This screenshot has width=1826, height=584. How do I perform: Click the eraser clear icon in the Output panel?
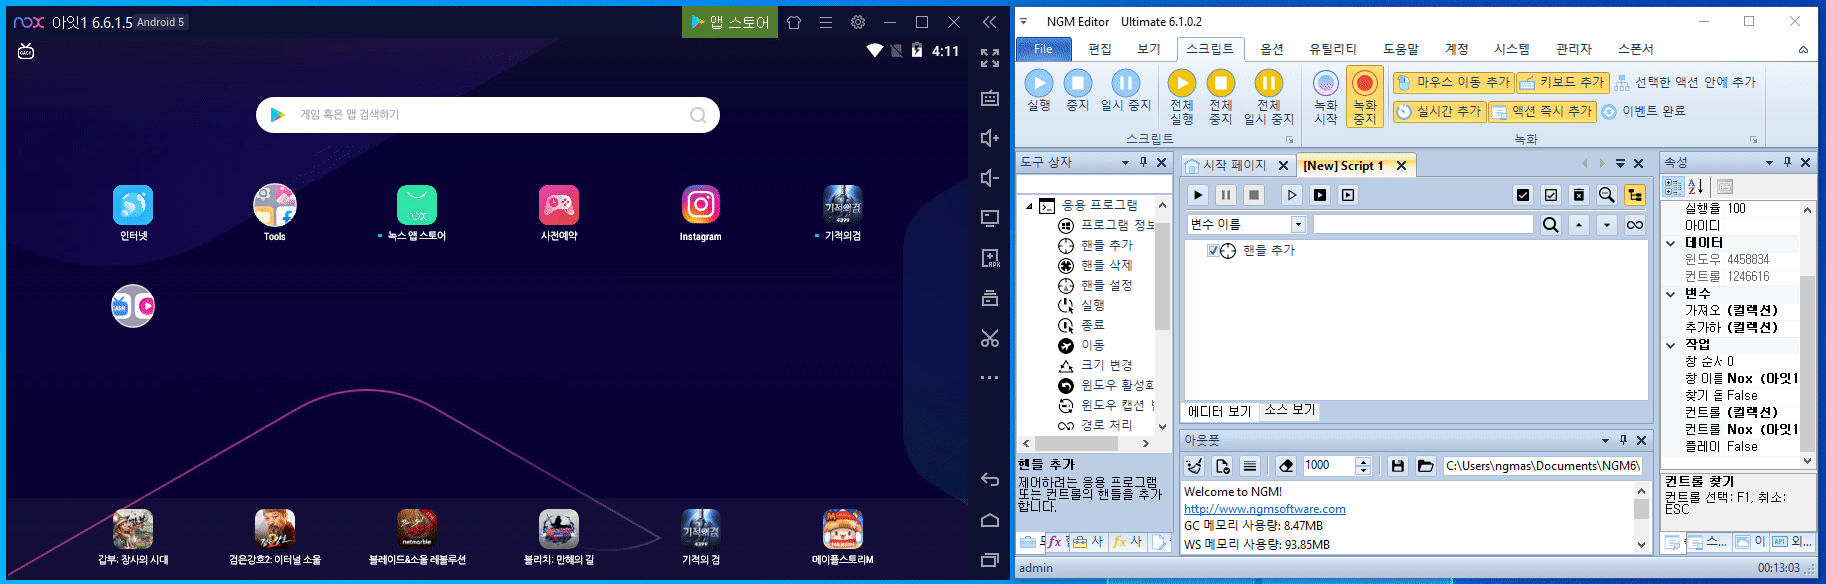(1287, 465)
